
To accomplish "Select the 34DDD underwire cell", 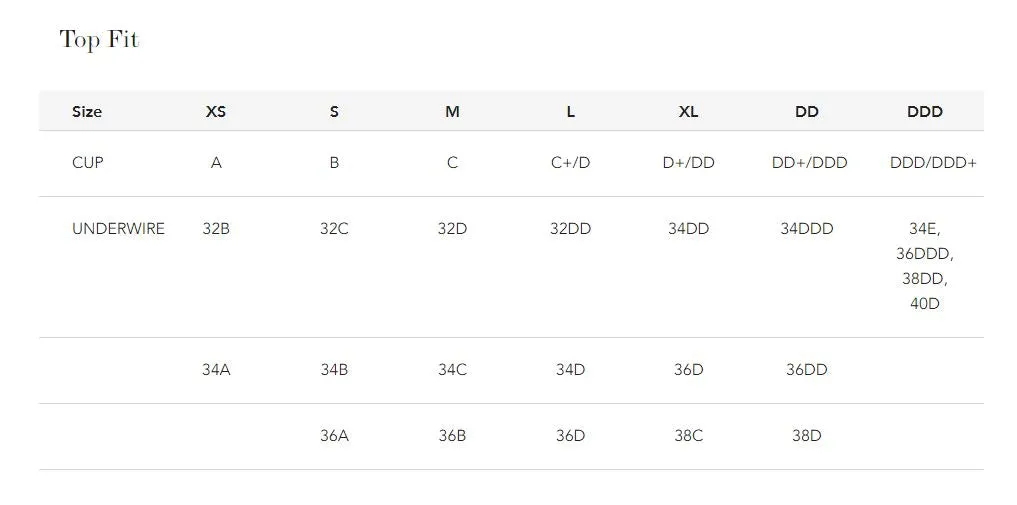I will [x=806, y=228].
